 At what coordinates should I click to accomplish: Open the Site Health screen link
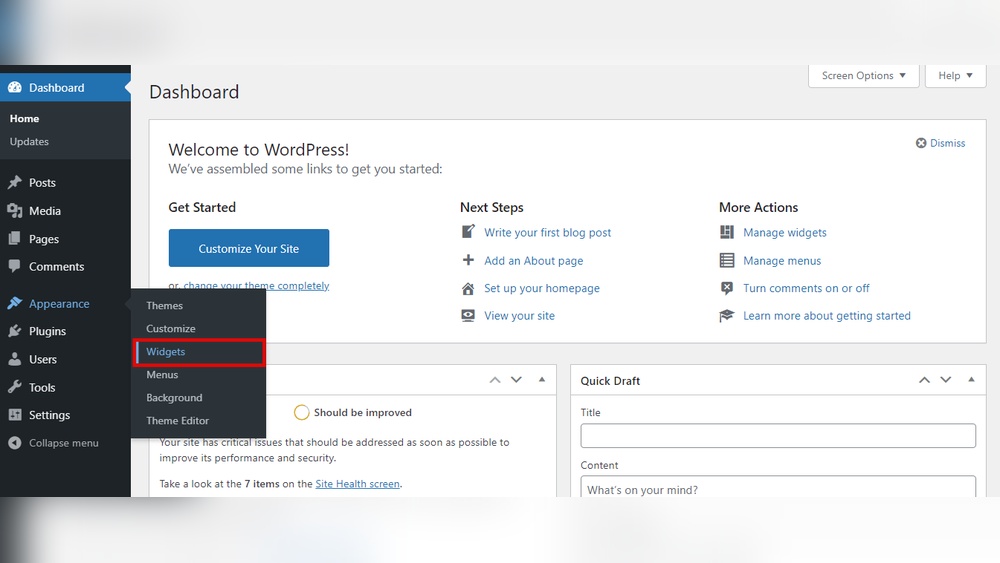pos(358,484)
